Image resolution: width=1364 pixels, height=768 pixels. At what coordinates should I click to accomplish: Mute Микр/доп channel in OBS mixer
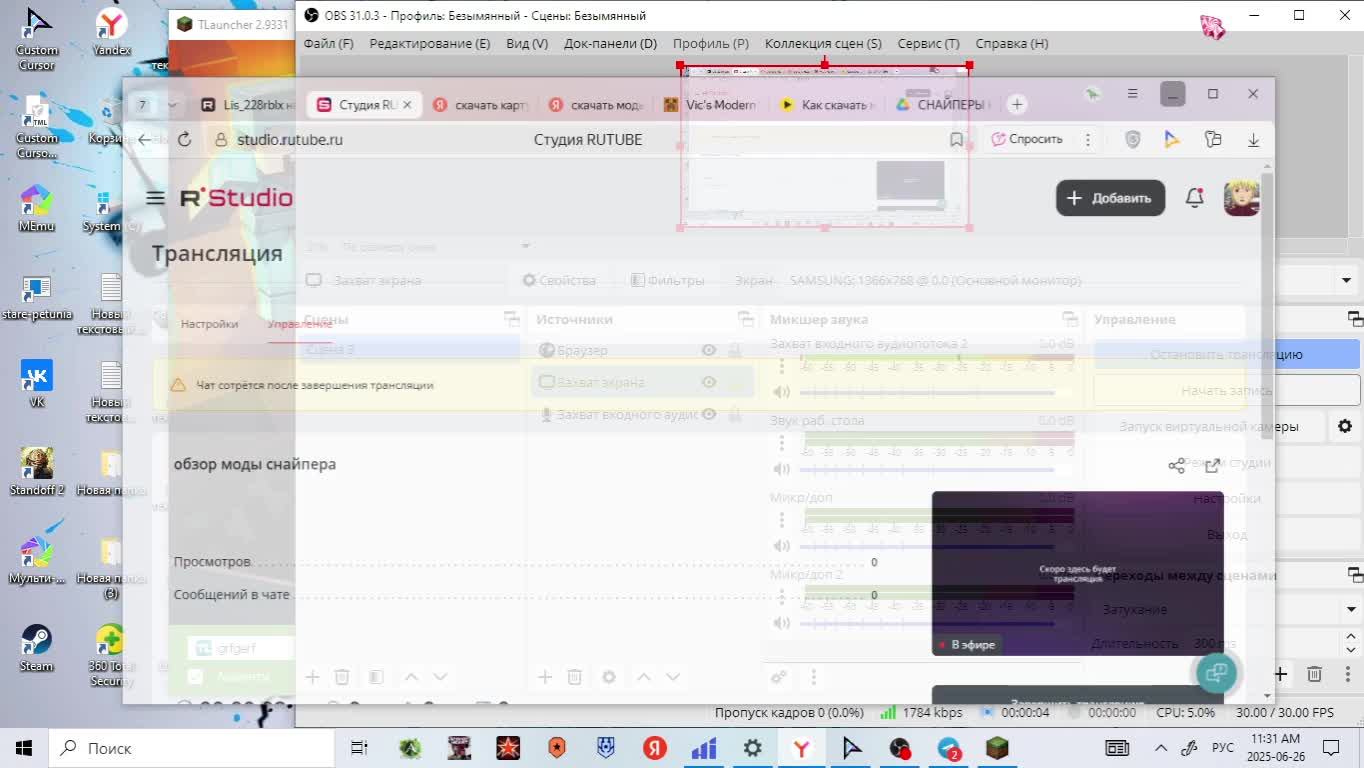tap(782, 546)
